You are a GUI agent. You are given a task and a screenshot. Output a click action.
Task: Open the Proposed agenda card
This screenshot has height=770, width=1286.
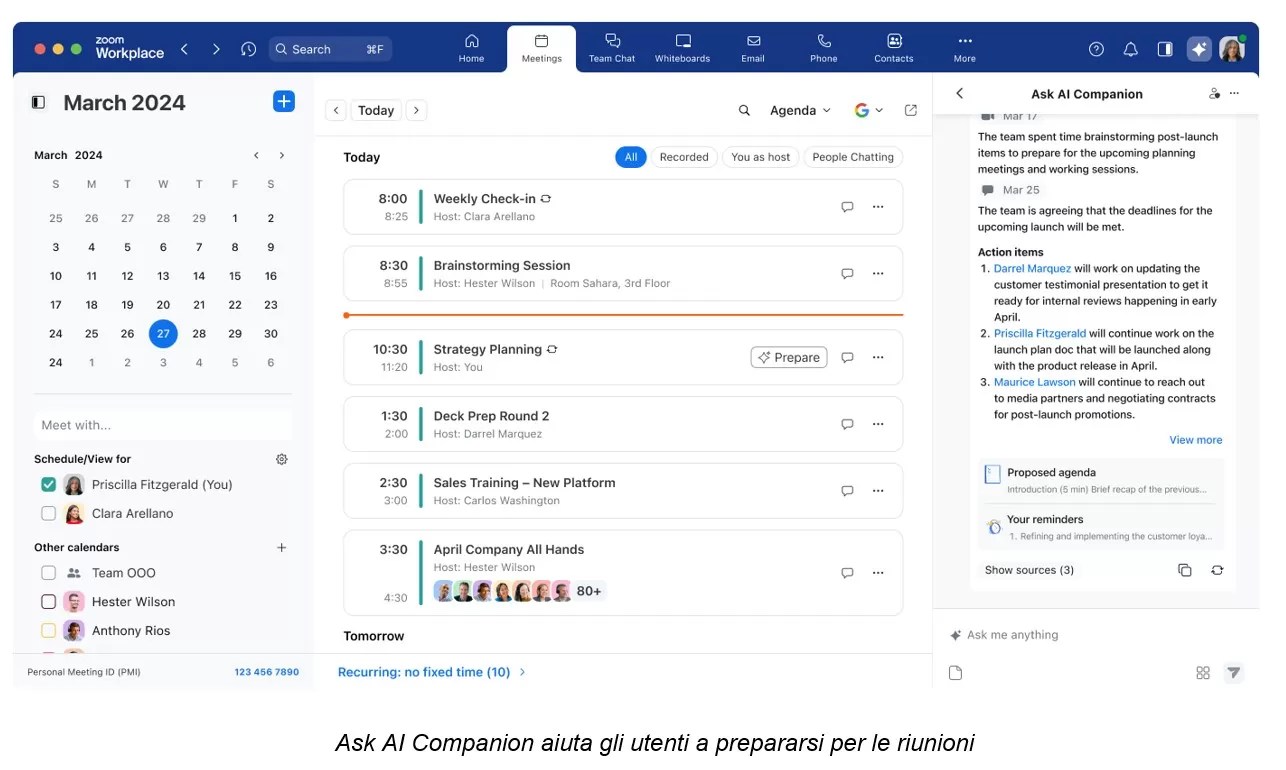click(x=1101, y=480)
